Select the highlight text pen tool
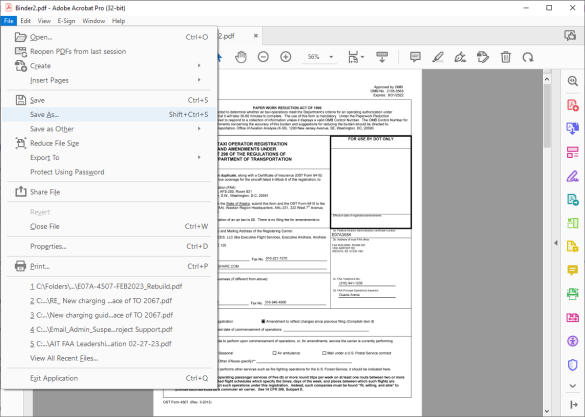 tap(438, 57)
